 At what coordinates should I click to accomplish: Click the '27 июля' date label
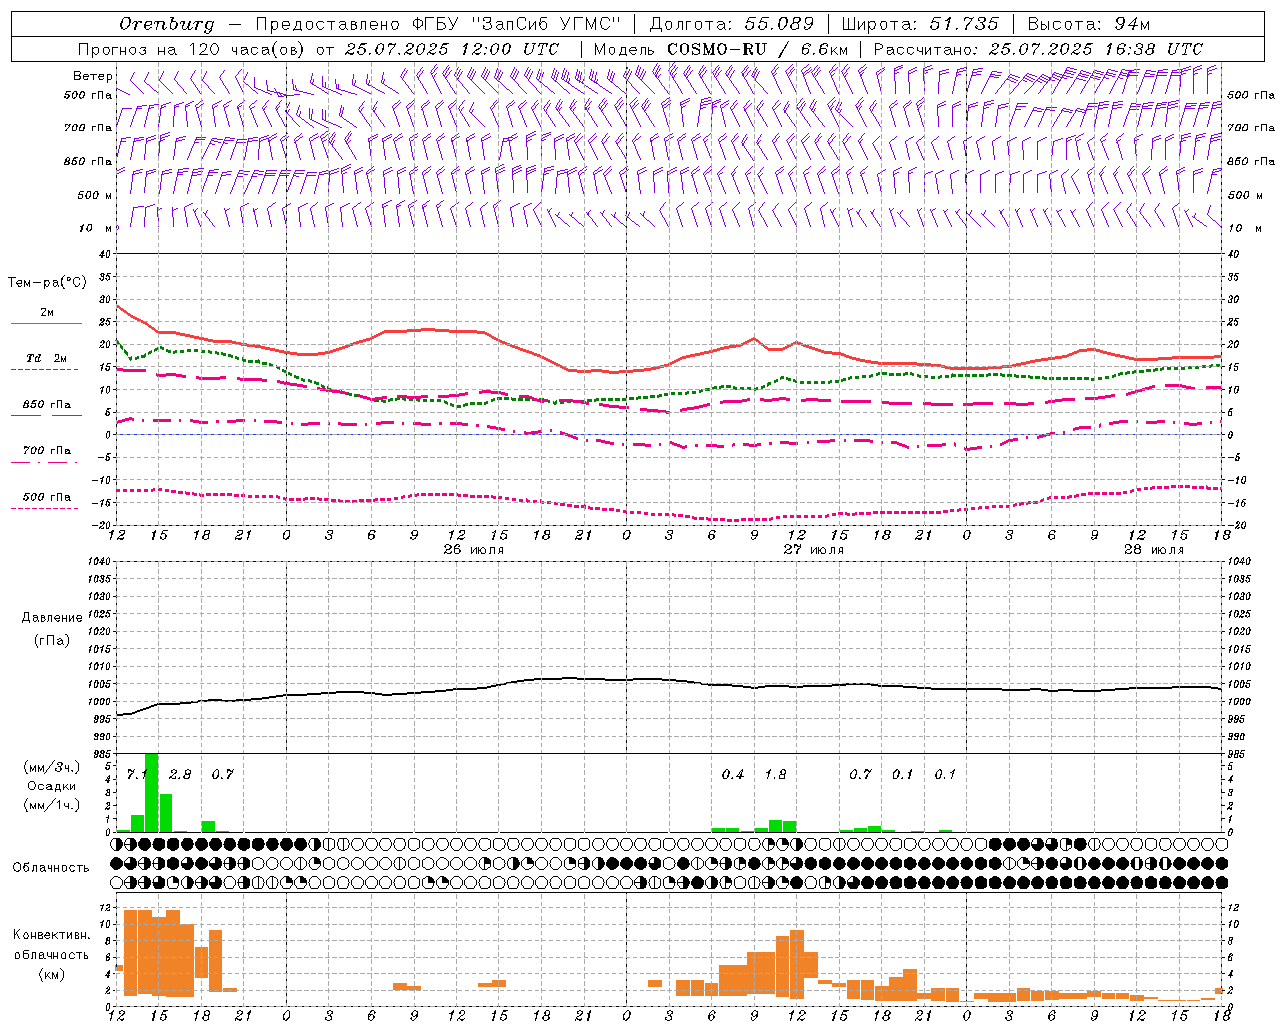(x=814, y=550)
